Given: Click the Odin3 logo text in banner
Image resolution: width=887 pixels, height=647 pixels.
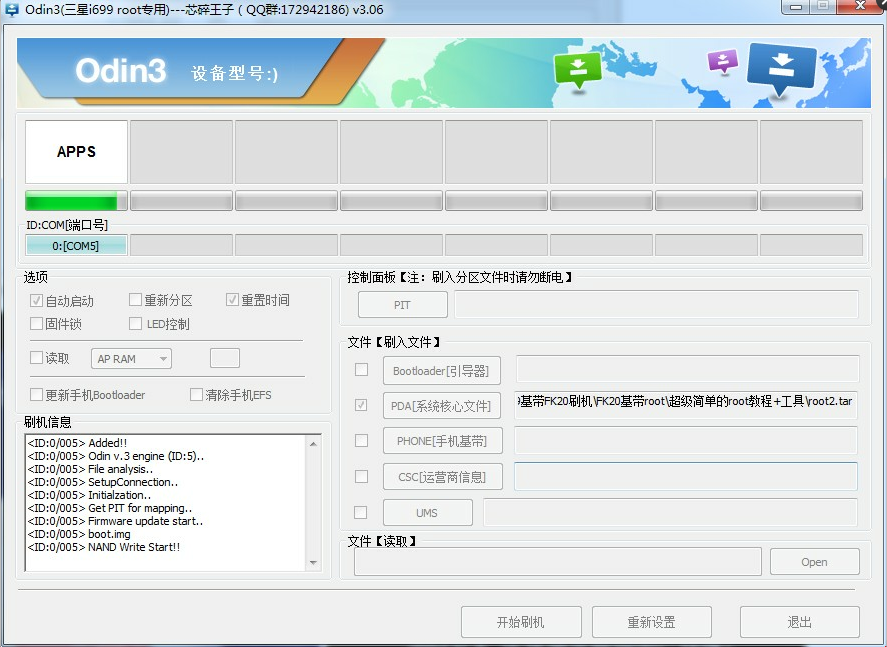Looking at the screenshot, I should [120, 71].
